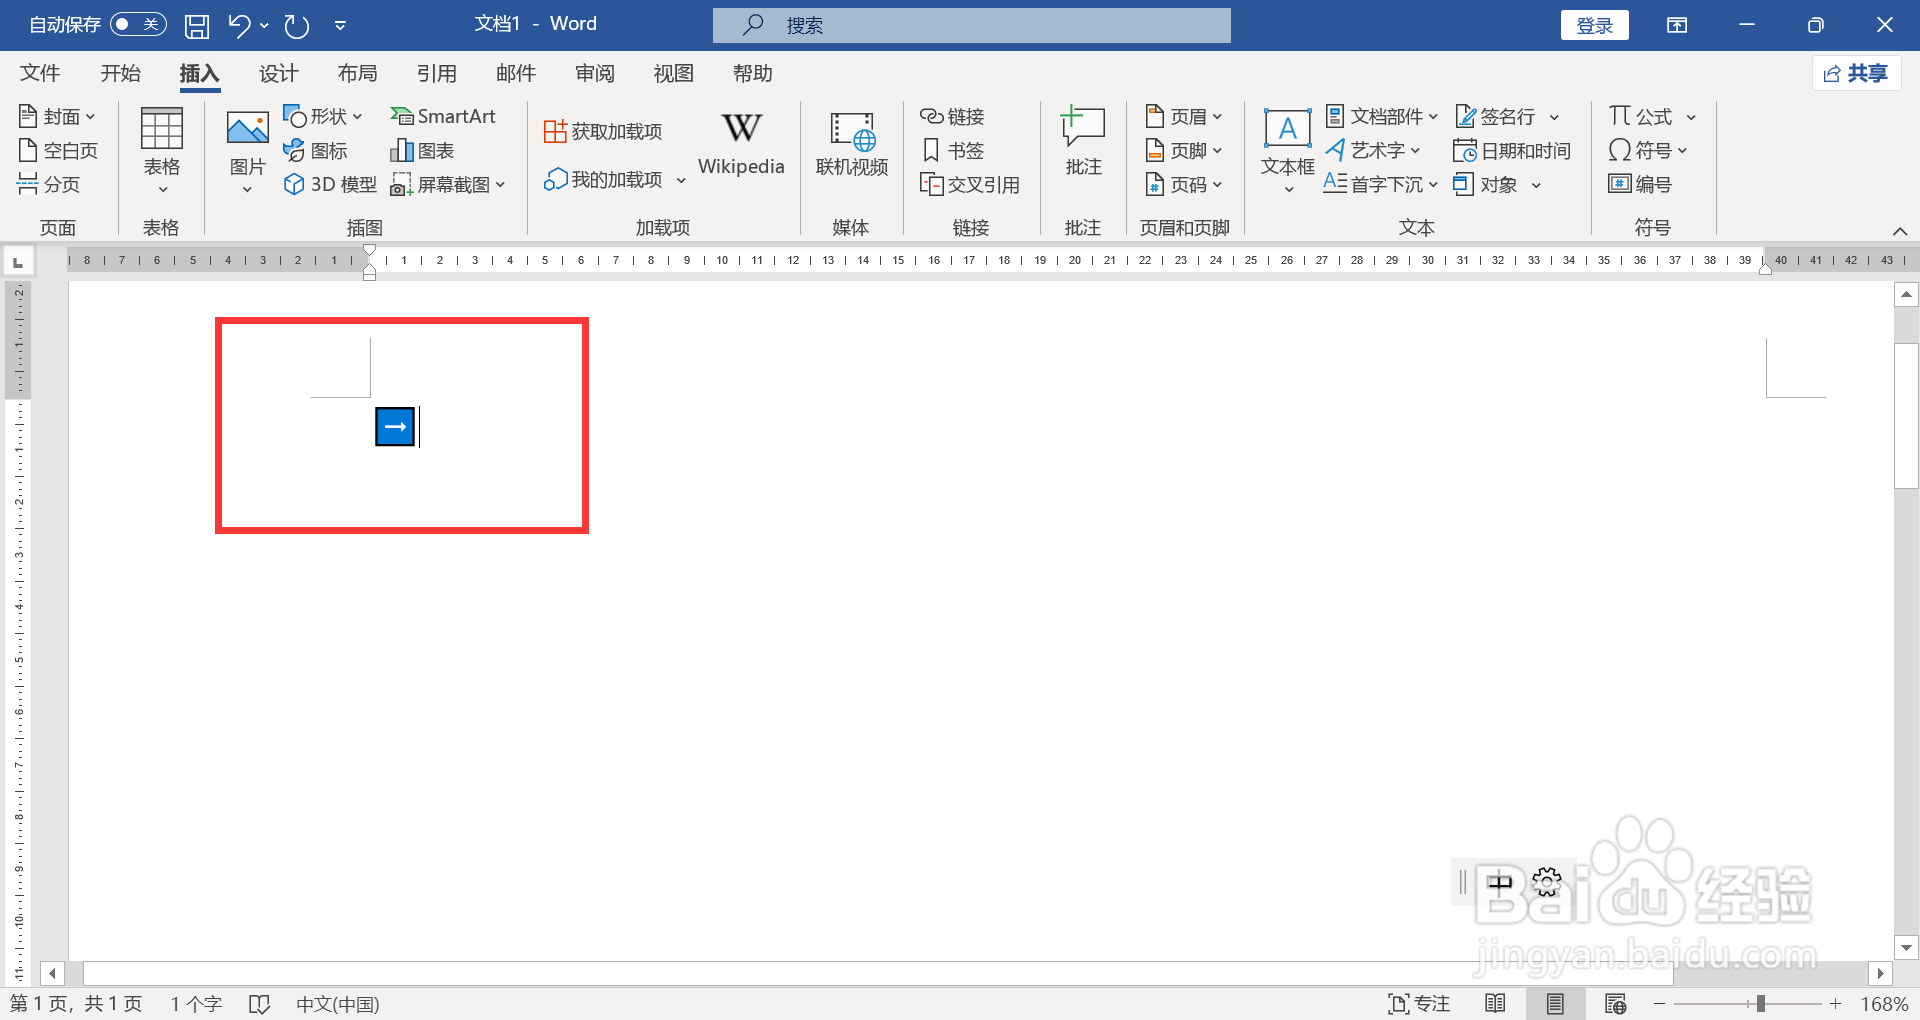Click 获取加载项 get add-ins
This screenshot has height=1020, width=1920.
[603, 131]
